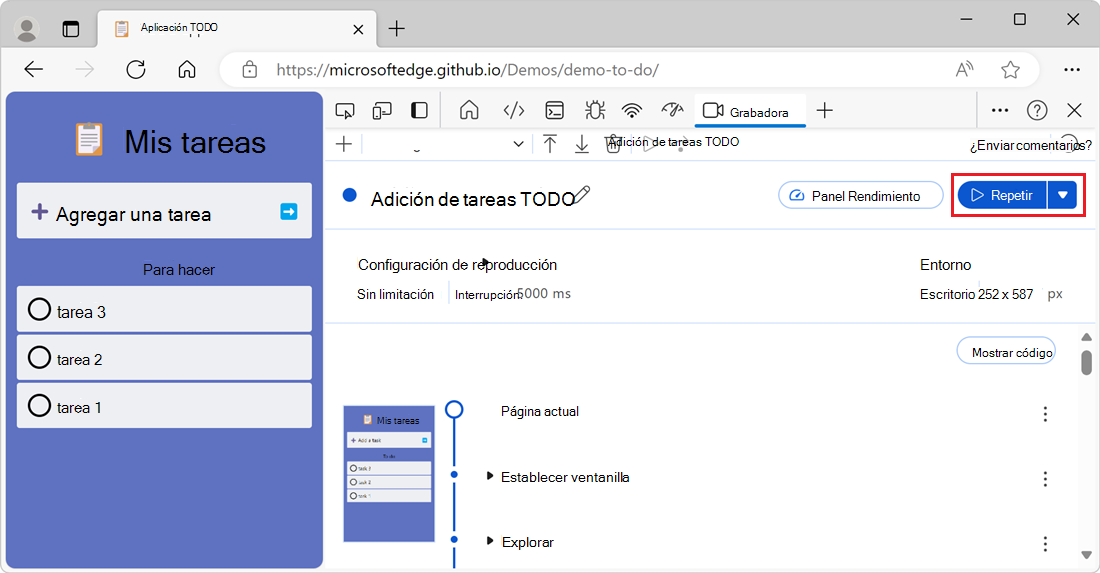Screen dimensions: 1100x573
Task: Create a new recording with plus icon
Action: pyautogui.click(x=344, y=144)
